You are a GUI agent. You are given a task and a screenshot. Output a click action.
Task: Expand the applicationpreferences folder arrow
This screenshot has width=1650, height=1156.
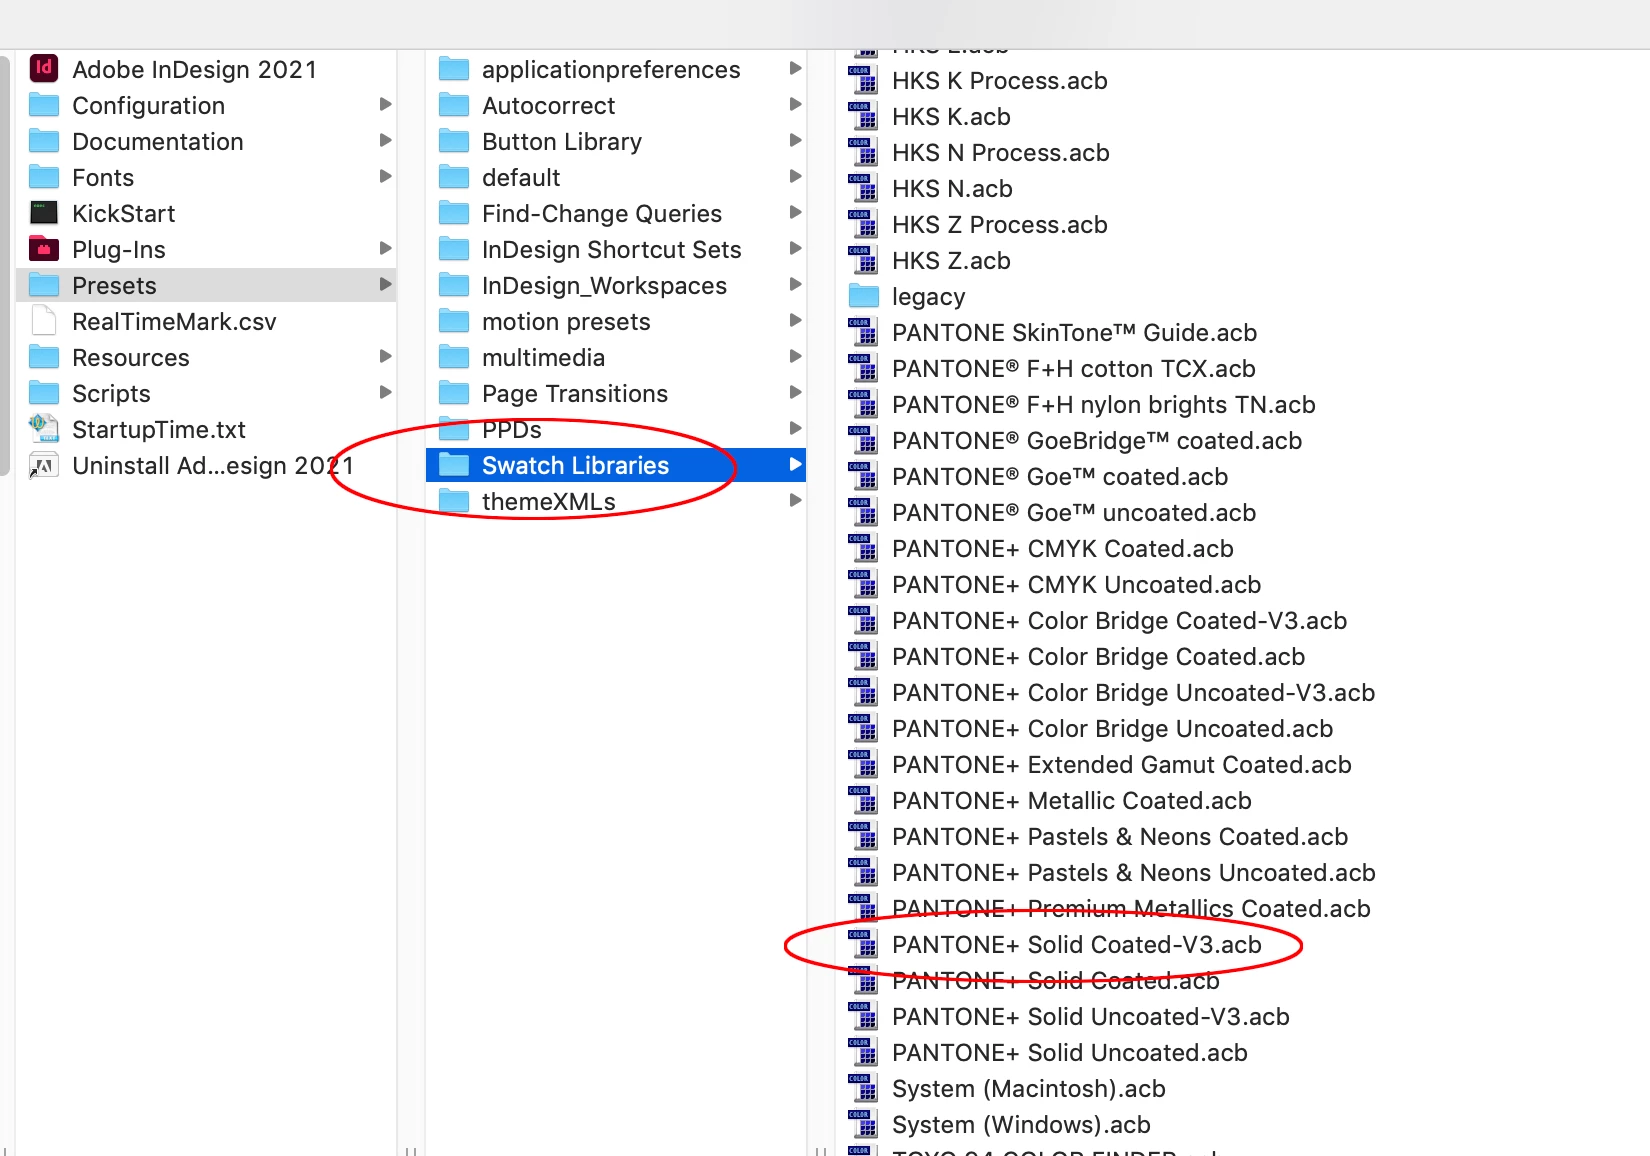[795, 69]
